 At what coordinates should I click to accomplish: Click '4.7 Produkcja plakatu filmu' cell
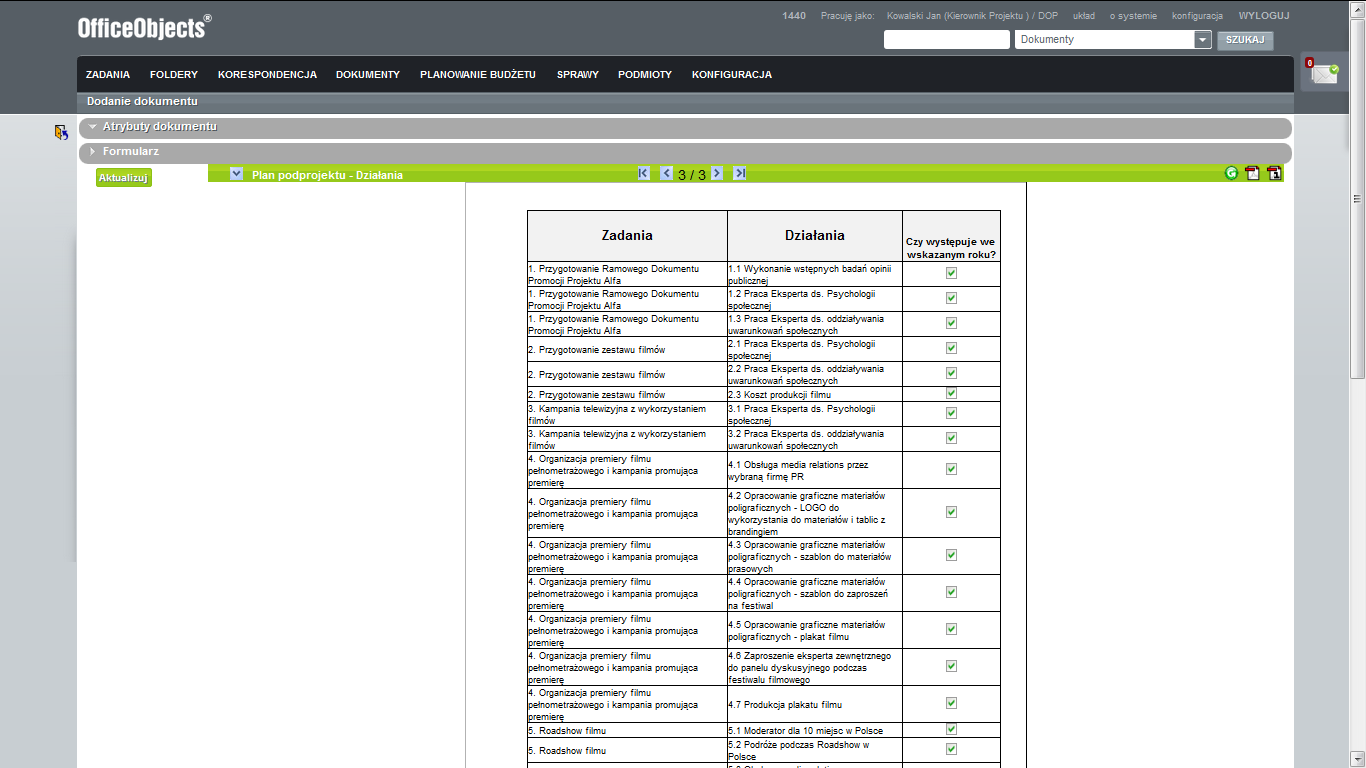pos(815,704)
